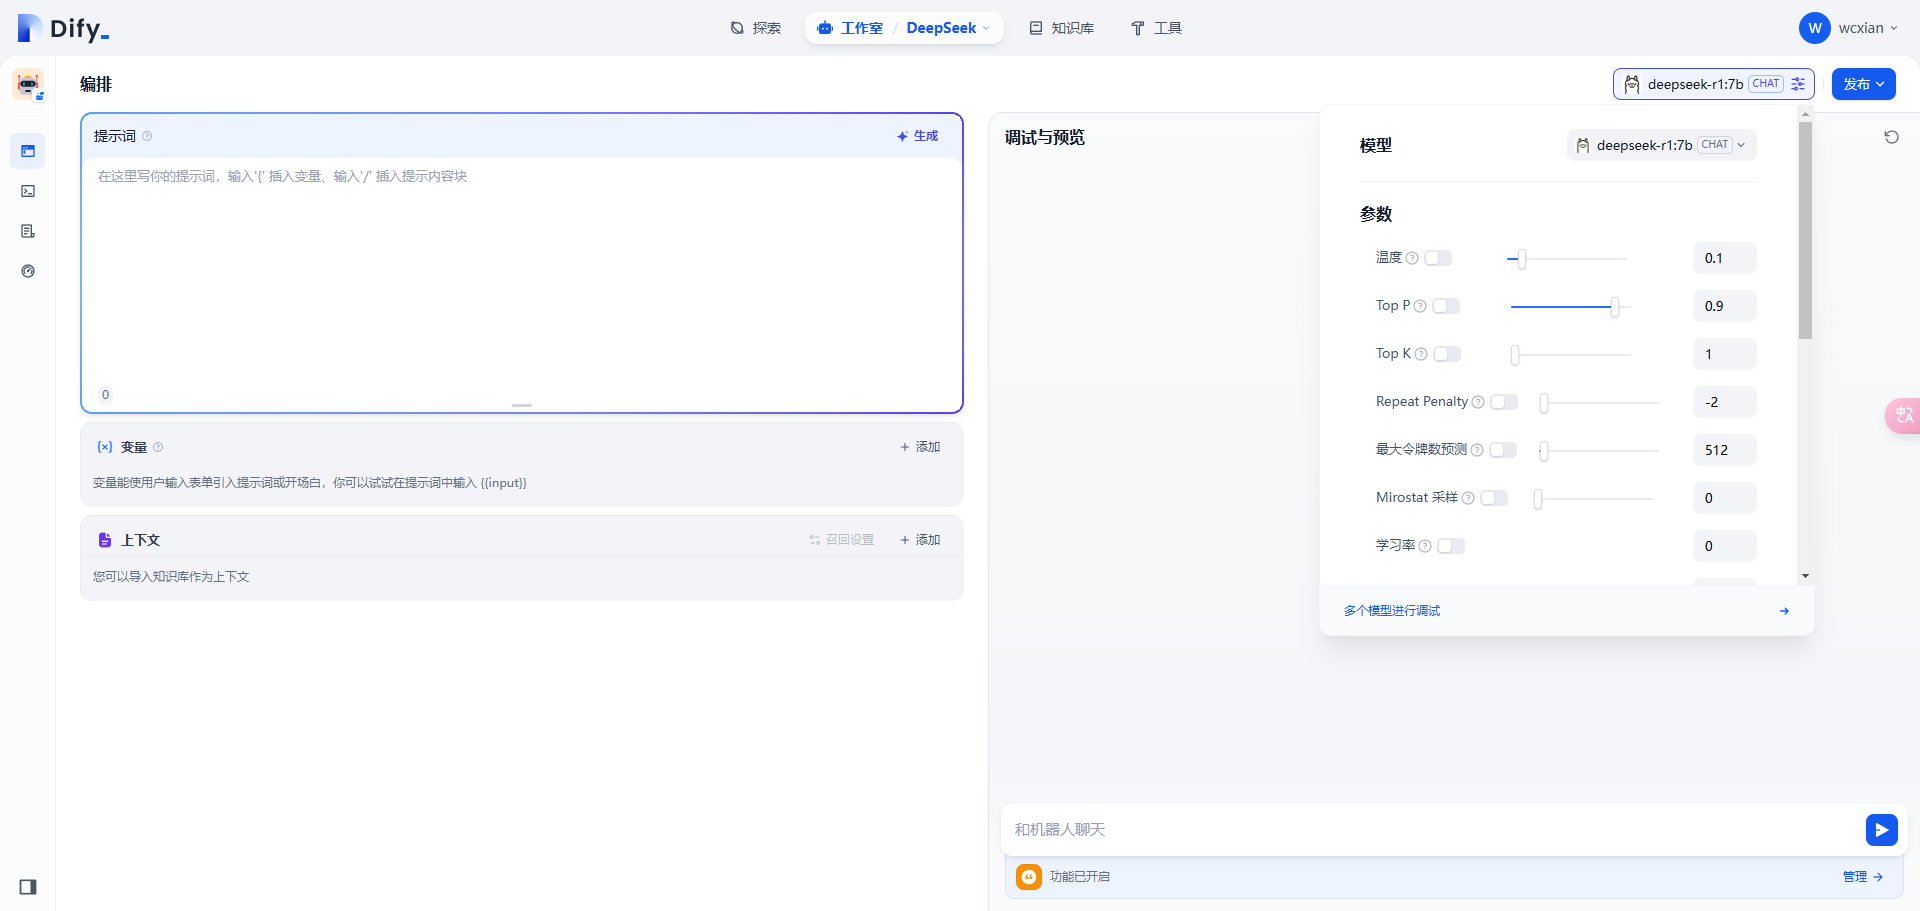Click the Repeat Penalty value field showing -2
Viewport: 1920px width, 911px height.
(1724, 402)
